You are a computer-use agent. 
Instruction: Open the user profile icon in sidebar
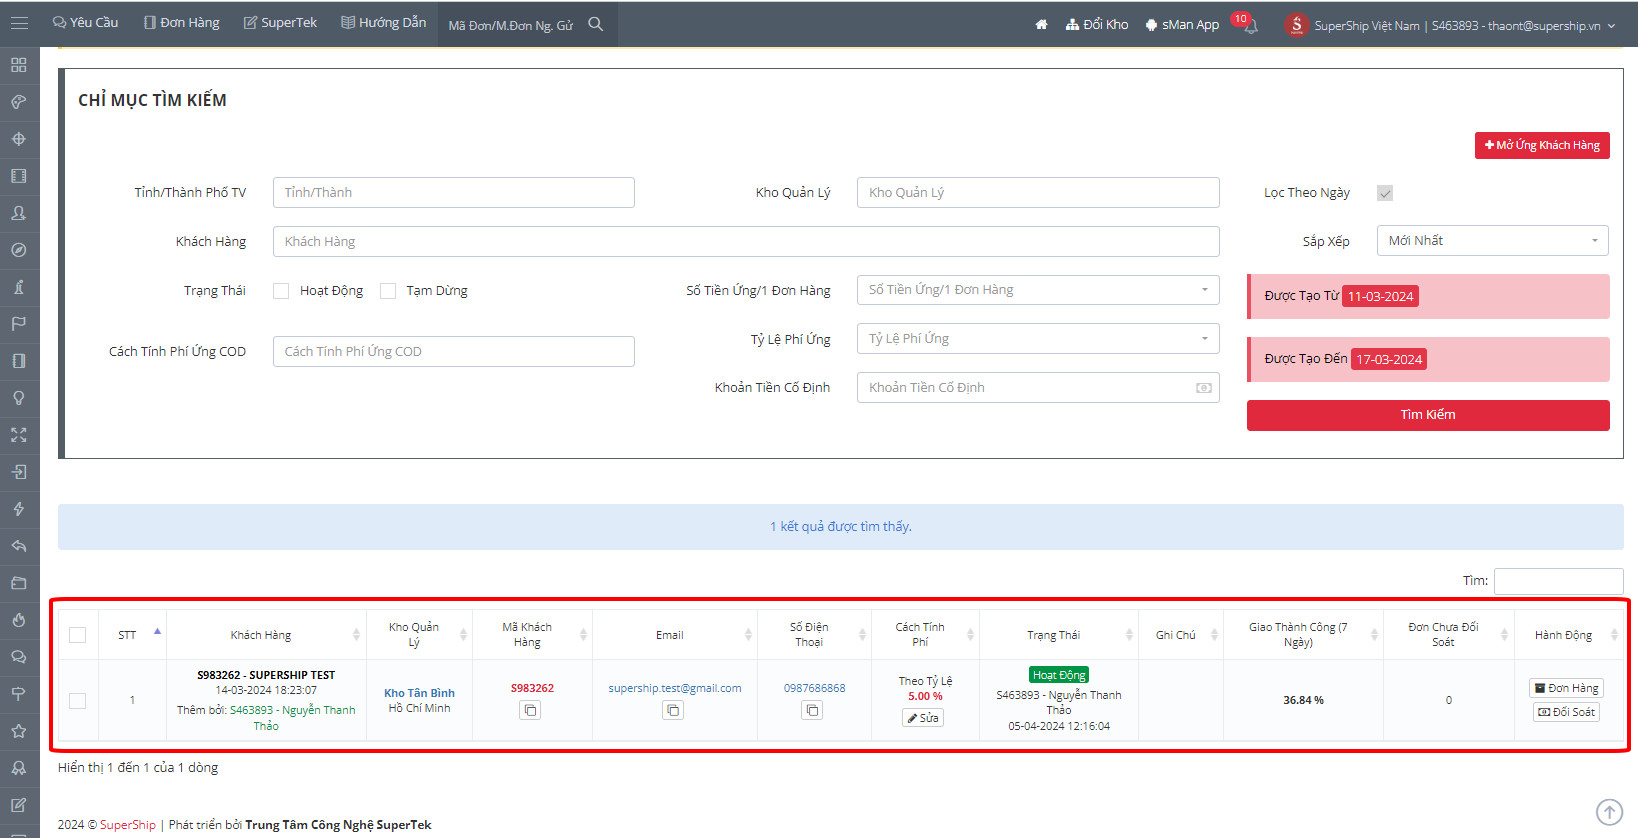19,213
